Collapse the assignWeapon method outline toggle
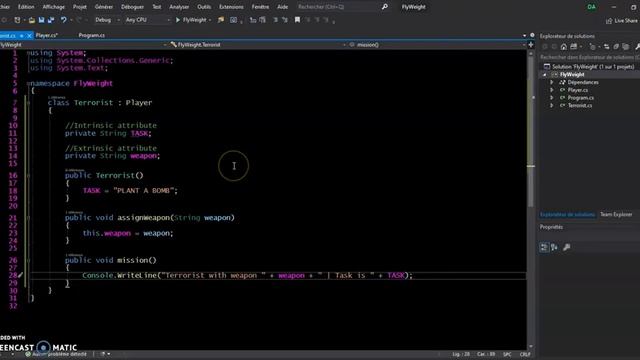The width and height of the screenshot is (640, 360). click(x=28, y=218)
